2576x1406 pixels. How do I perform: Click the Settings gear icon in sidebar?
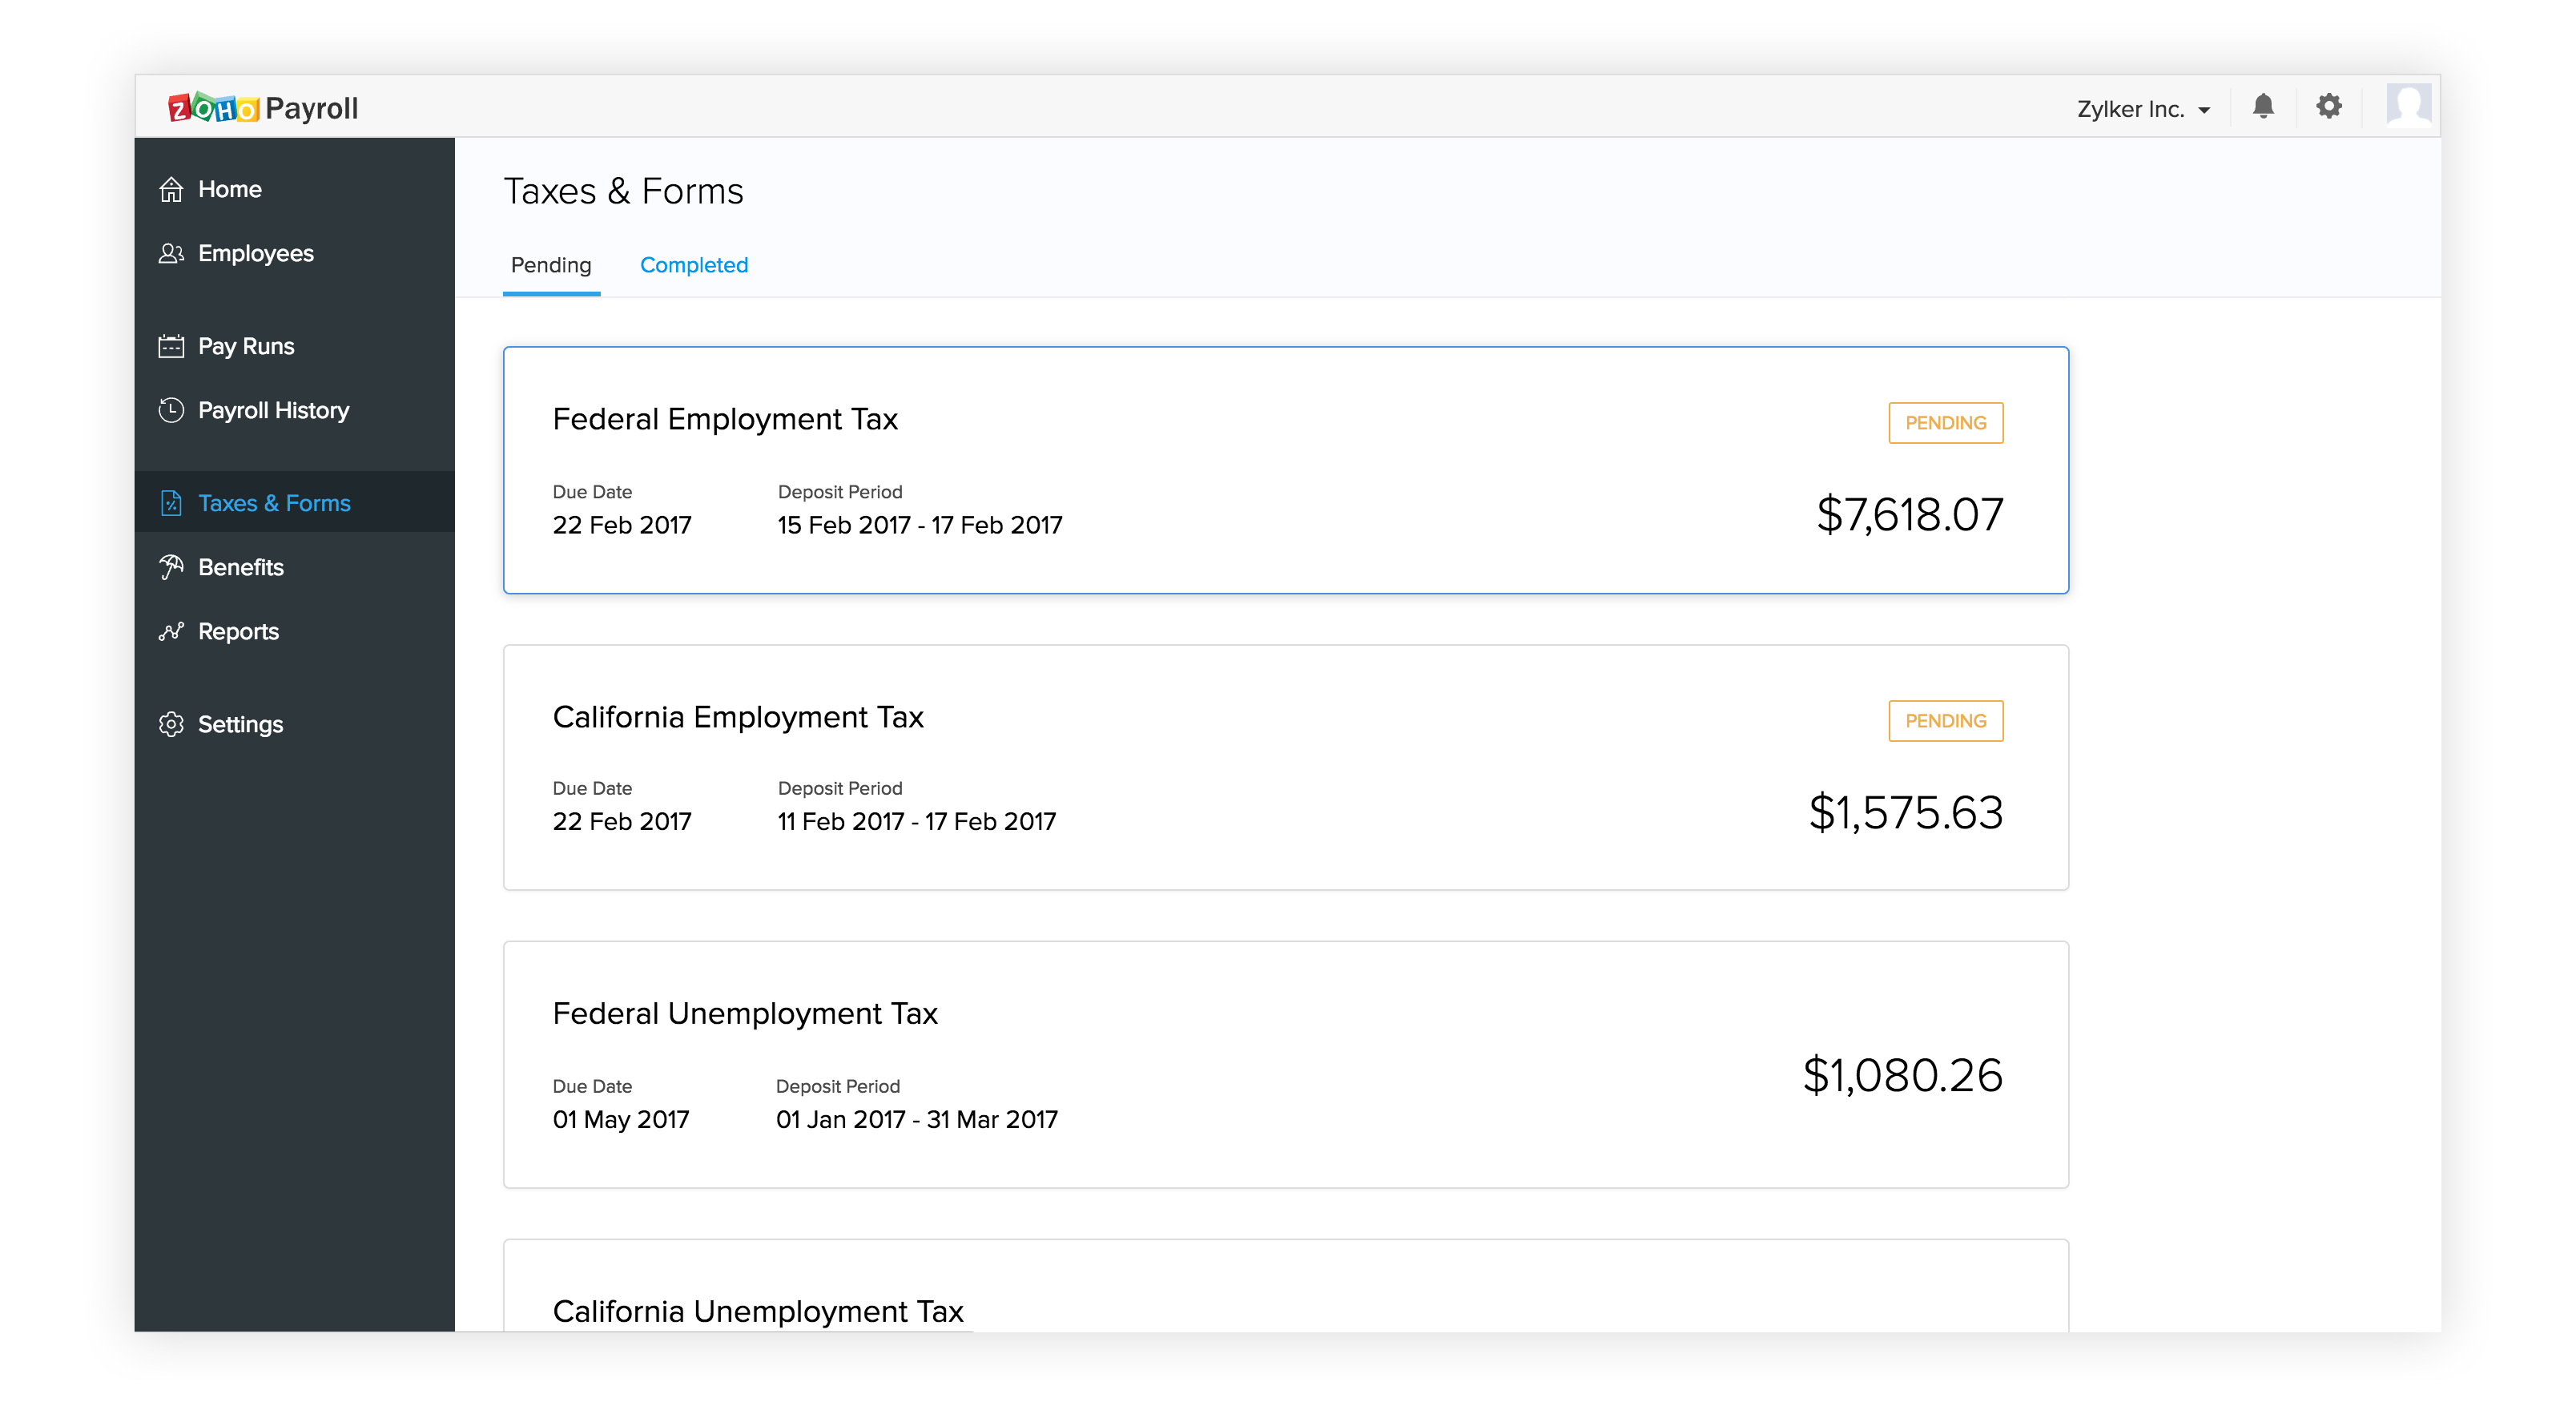(x=171, y=724)
